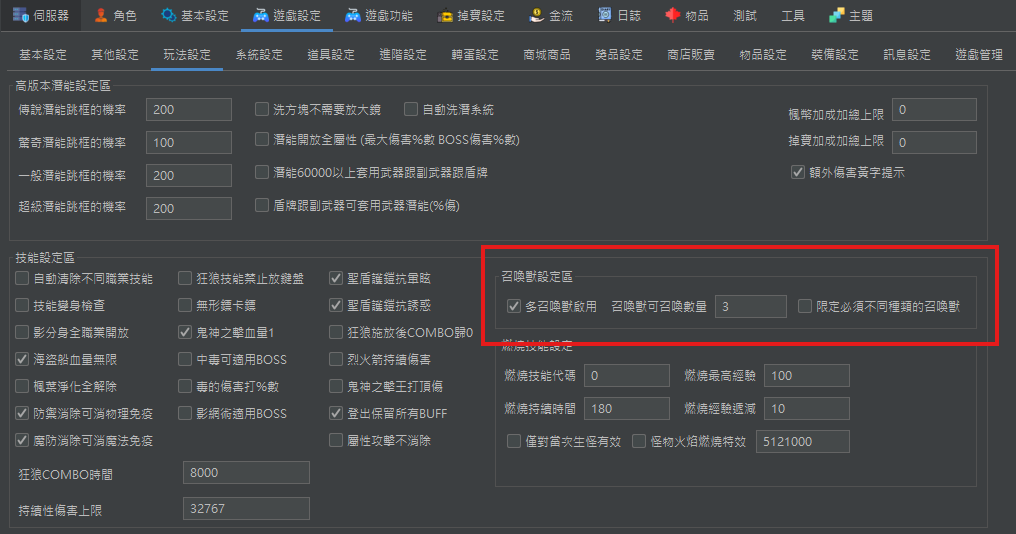Click the gear icon beside 基本設定
The width and height of the screenshot is (1016, 534).
pyautogui.click(x=168, y=15)
